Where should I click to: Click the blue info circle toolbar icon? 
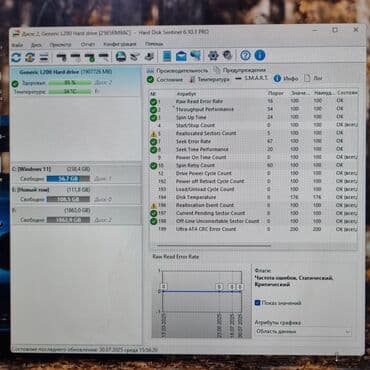[260, 55]
